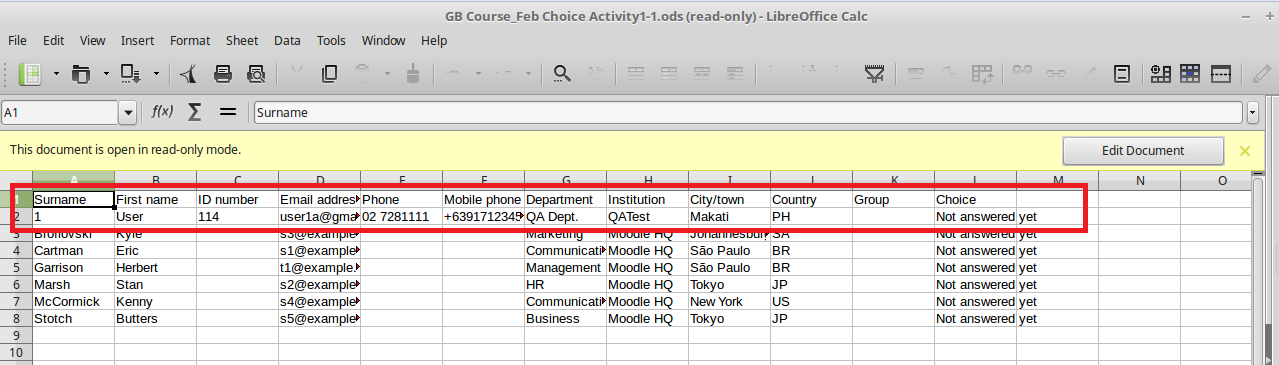The width and height of the screenshot is (1279, 365).
Task: Click the Sum sigma icon
Action: [195, 112]
